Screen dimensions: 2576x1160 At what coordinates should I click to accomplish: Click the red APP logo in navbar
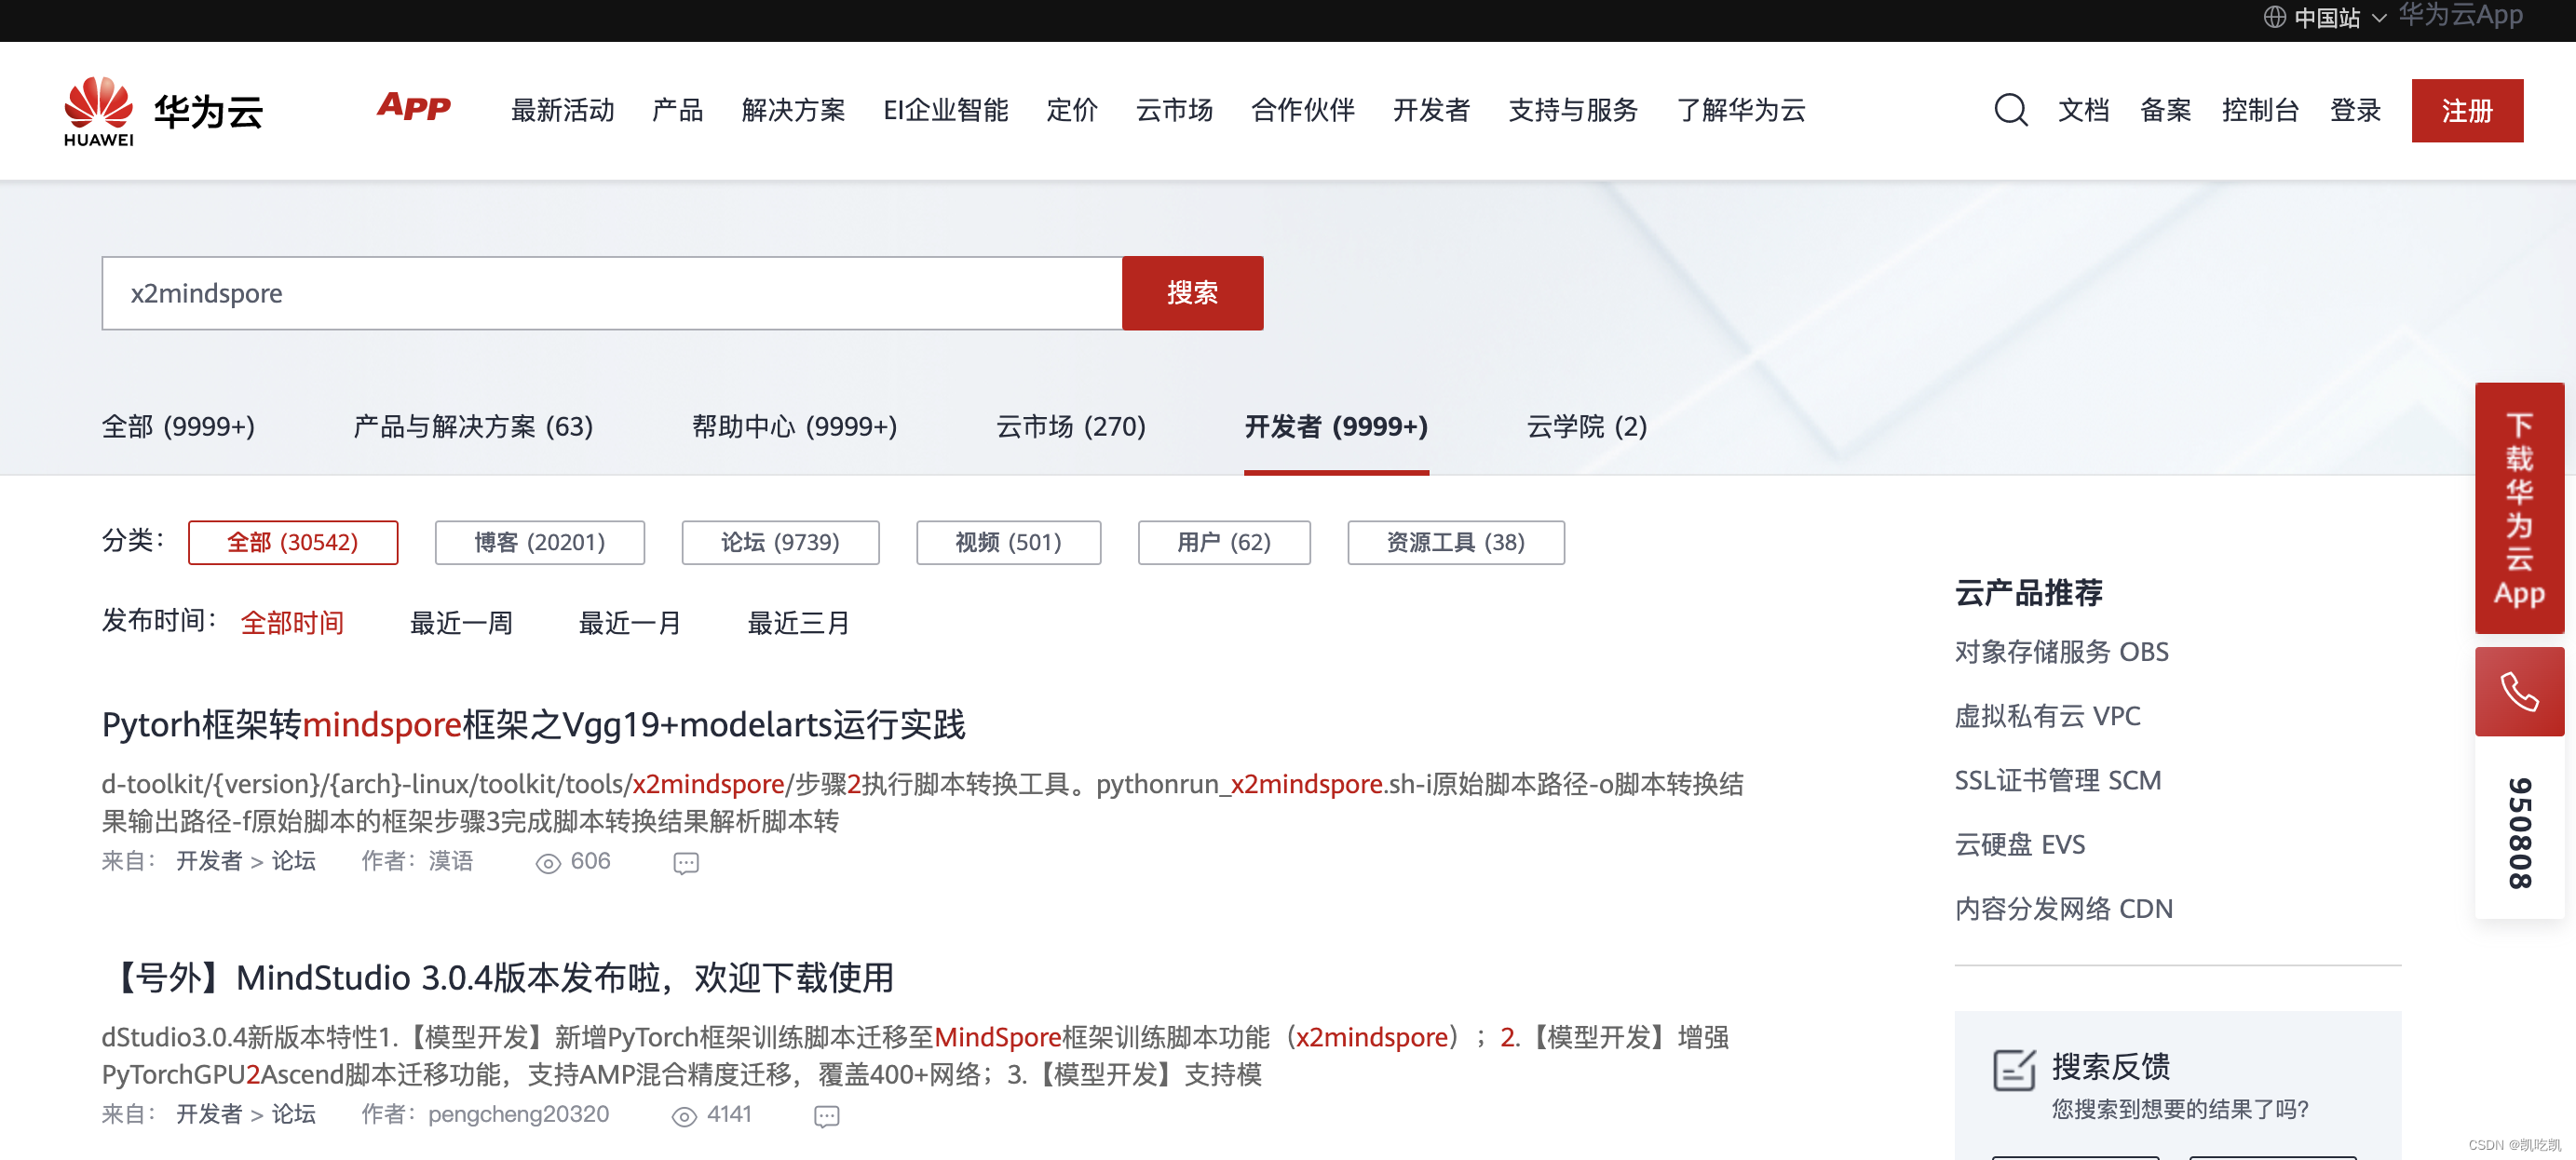[x=414, y=107]
